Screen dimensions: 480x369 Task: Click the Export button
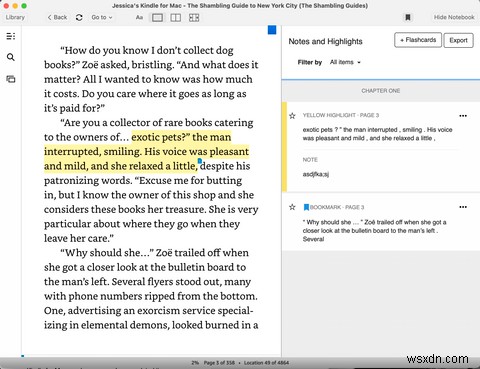click(458, 40)
